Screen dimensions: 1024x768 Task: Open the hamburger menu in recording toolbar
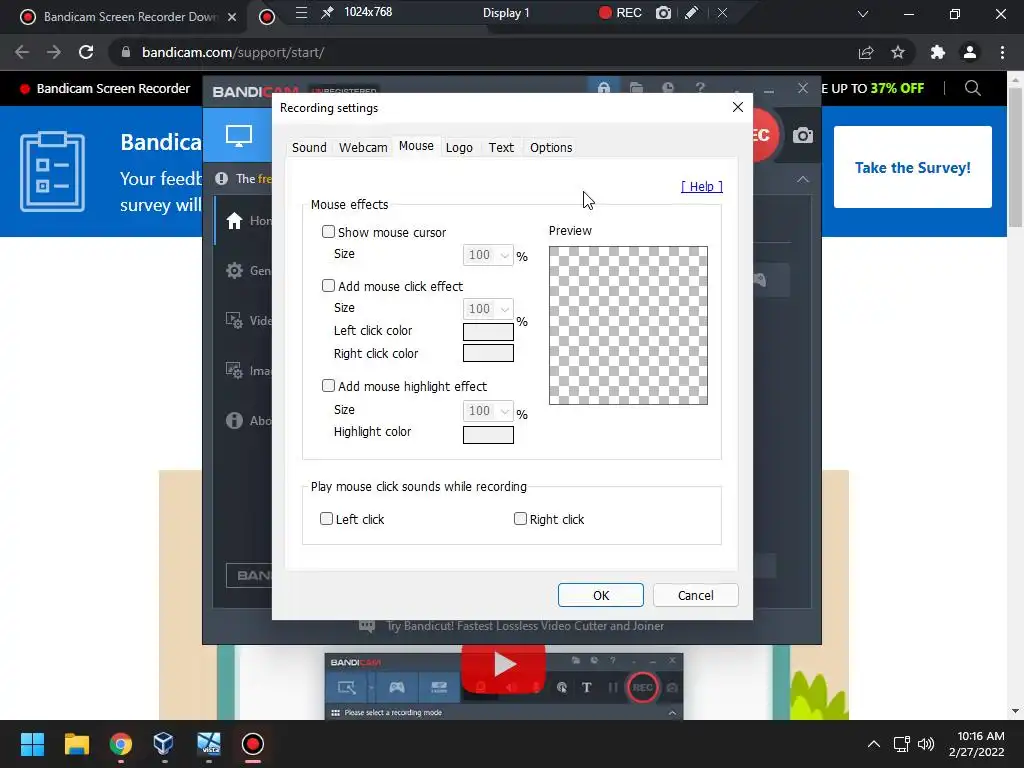point(301,12)
